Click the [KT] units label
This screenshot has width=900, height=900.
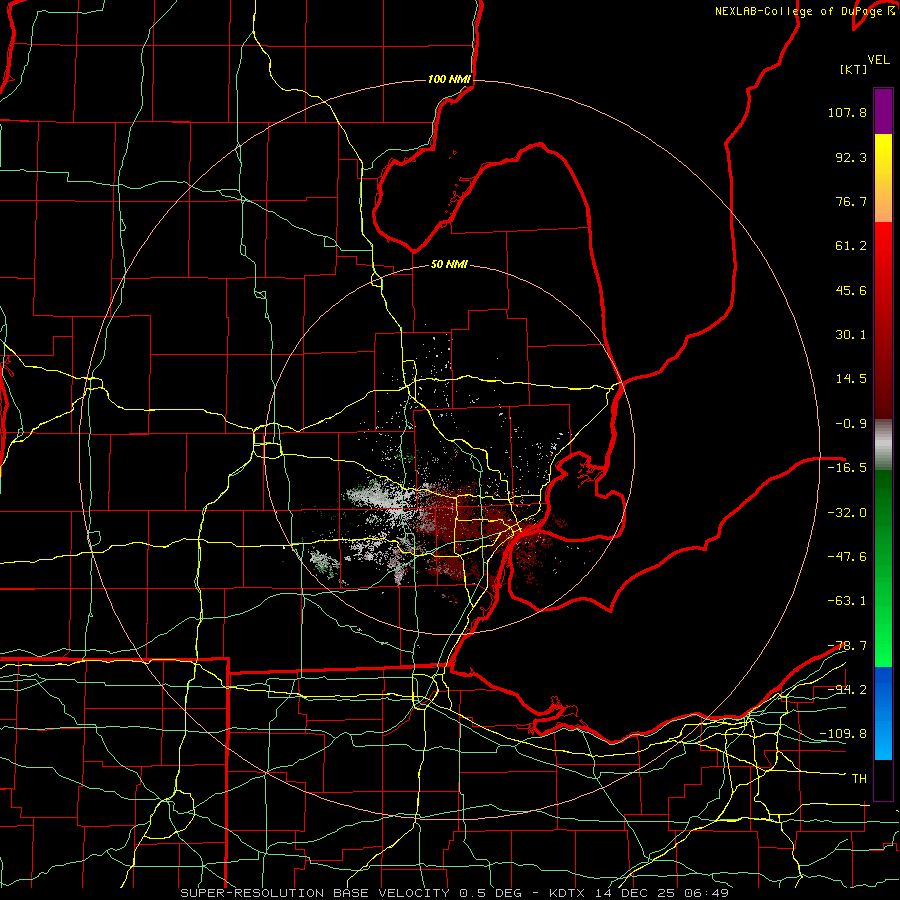(854, 69)
